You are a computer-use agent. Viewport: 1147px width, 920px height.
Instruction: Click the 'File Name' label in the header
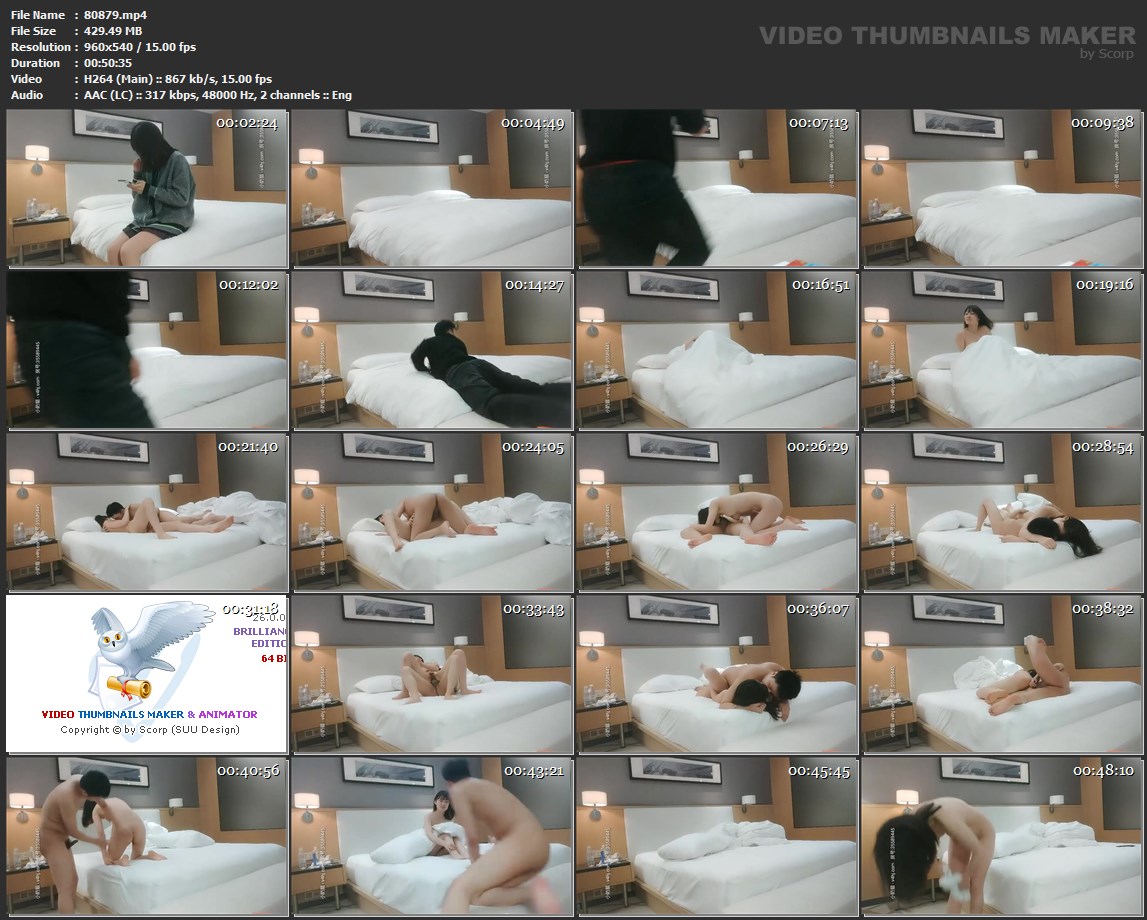click(x=38, y=15)
